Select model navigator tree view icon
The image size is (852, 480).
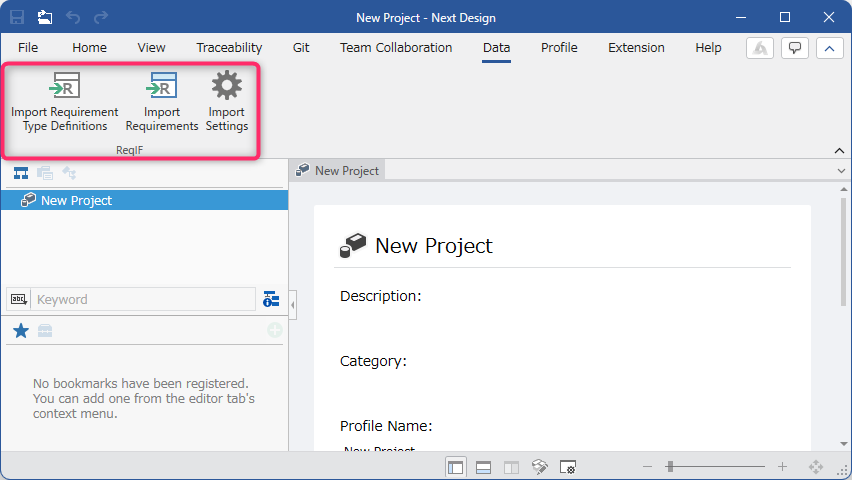21,173
